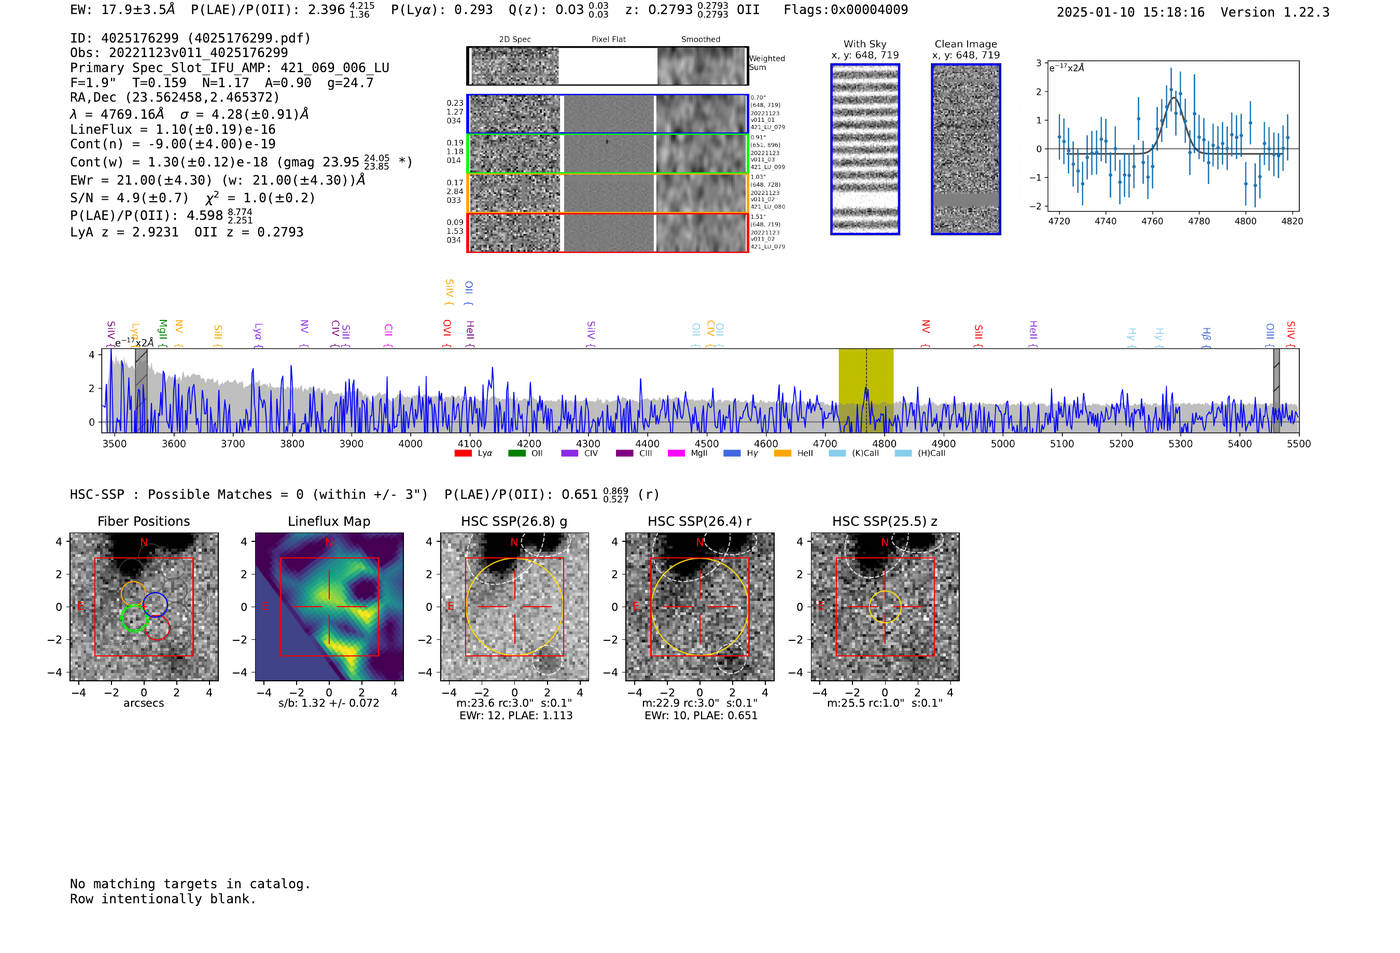Click the blue fiber circle in Fiber Positions
The width and height of the screenshot is (1400, 953).
tap(155, 604)
